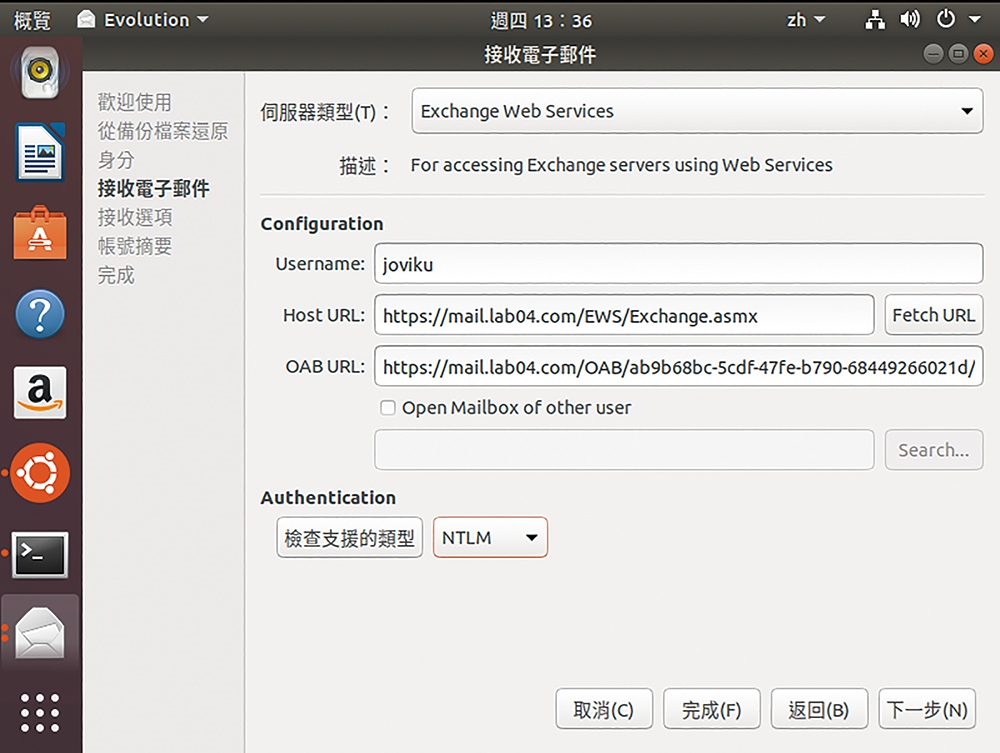The image size is (1000, 753).
Task: Click window title 接收電子郵件
Action: (540, 54)
